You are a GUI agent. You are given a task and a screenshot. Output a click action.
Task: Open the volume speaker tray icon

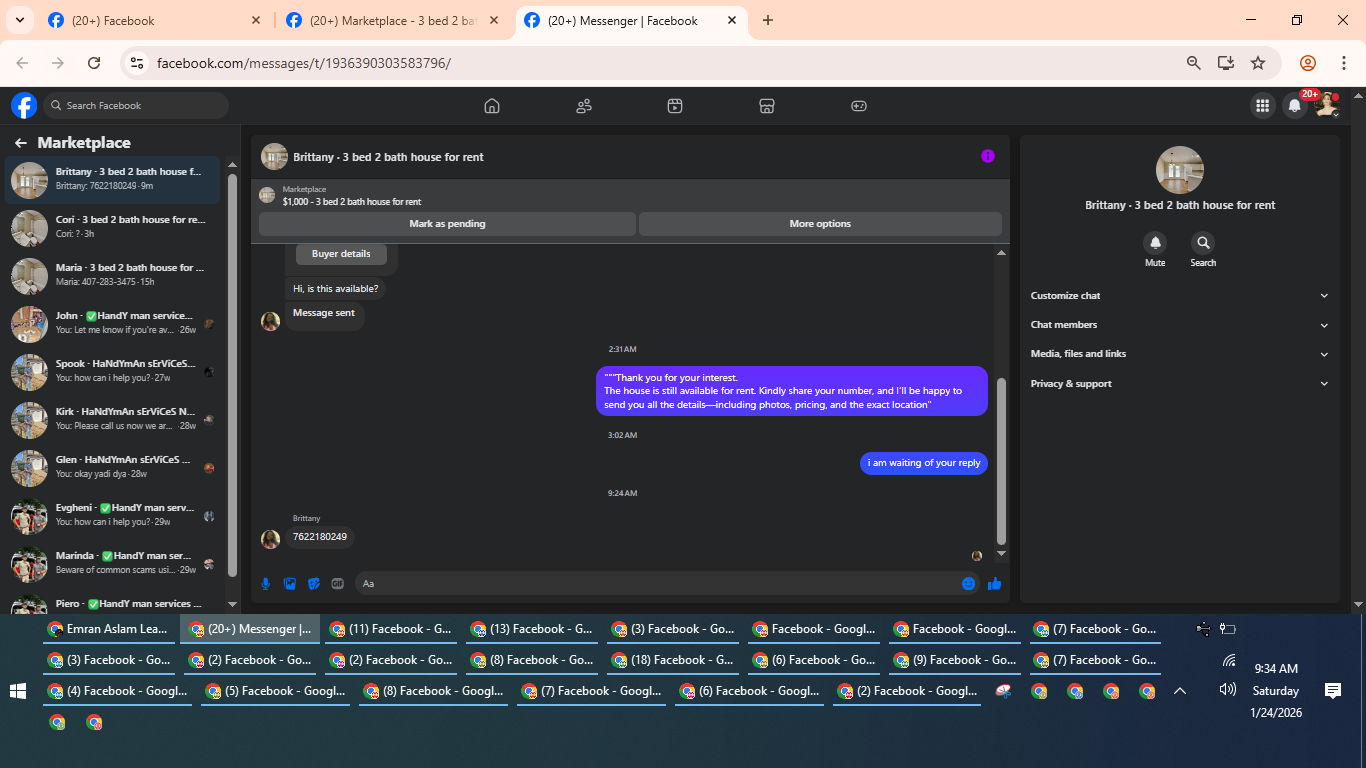pyautogui.click(x=1228, y=689)
